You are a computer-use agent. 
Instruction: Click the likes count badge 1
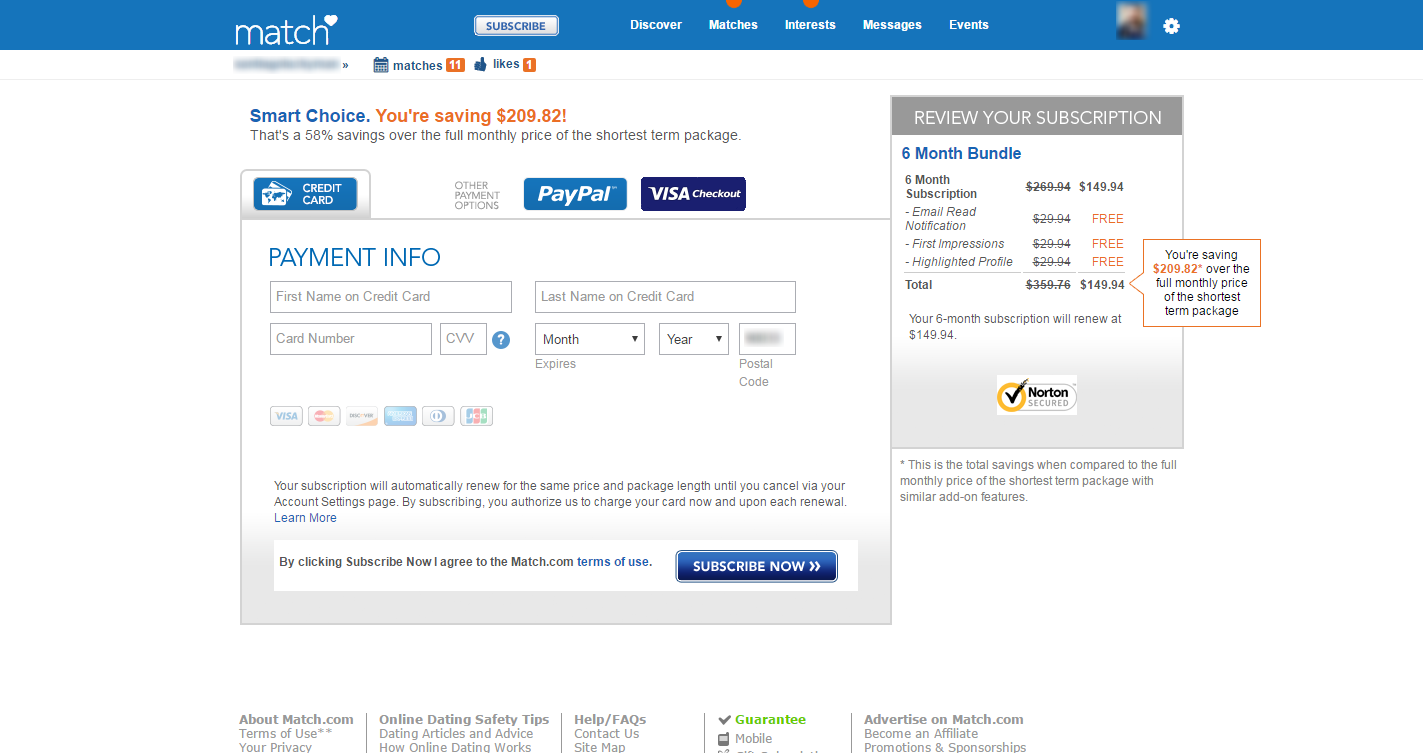click(529, 65)
